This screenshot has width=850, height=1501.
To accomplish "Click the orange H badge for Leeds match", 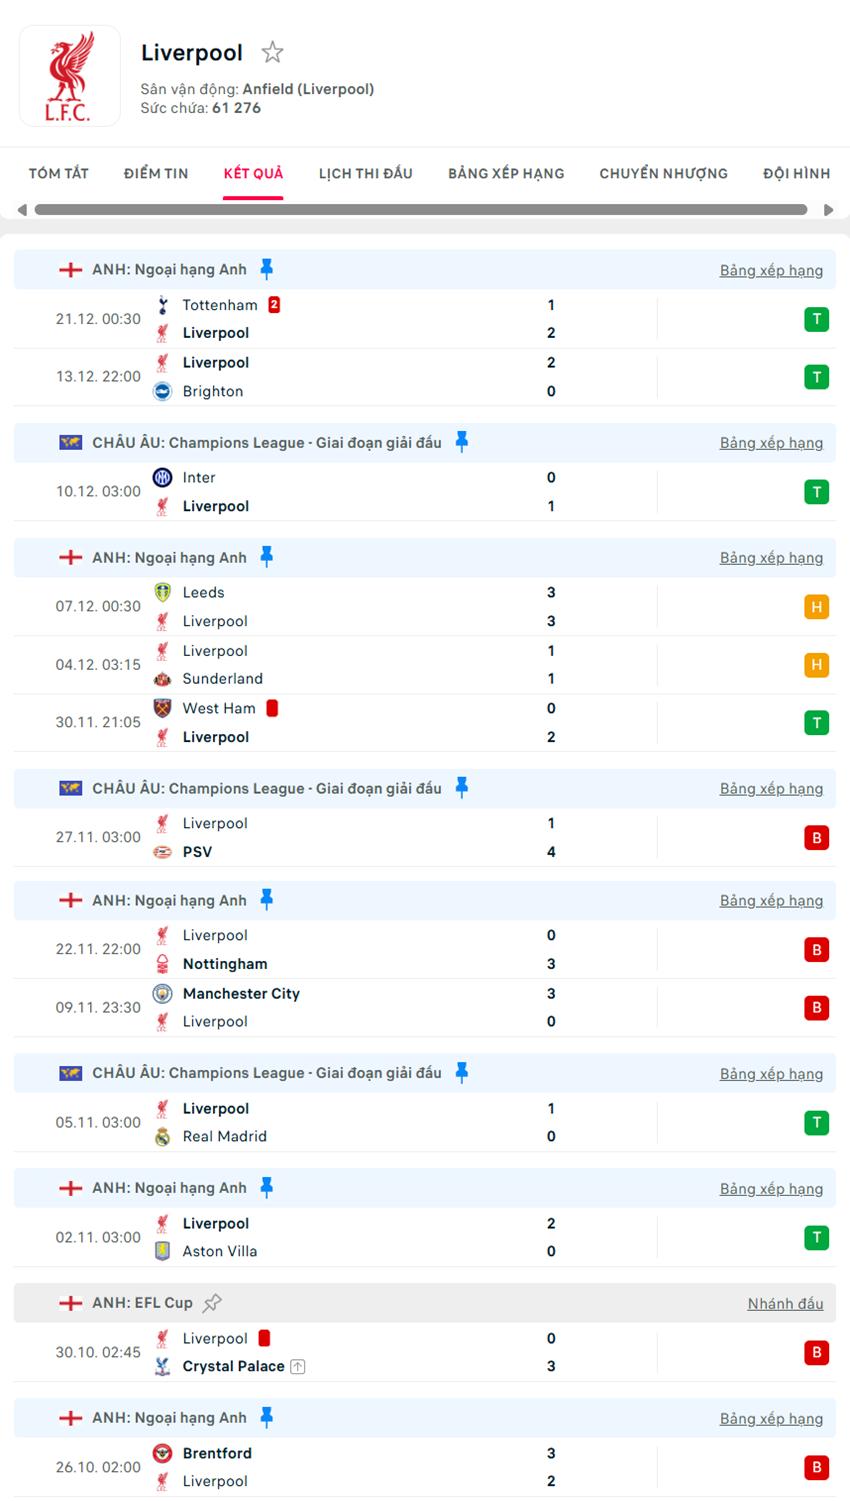I will (x=816, y=607).
